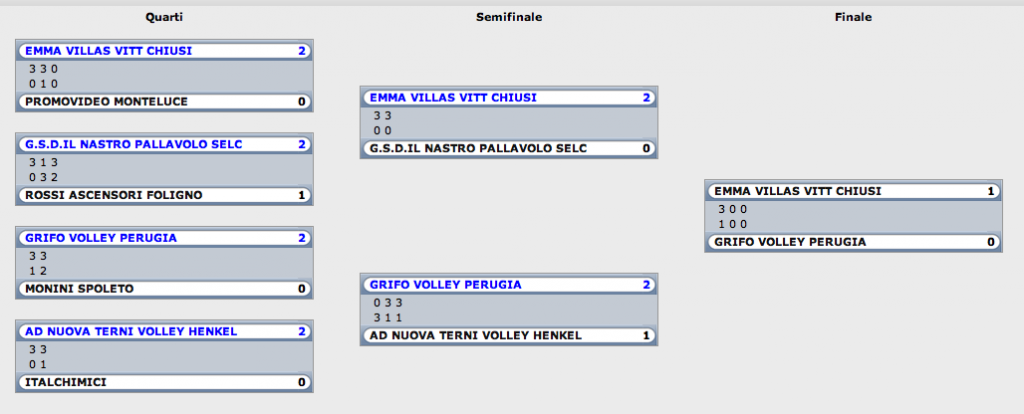Viewport: 1024px width, 414px height.
Task: Open AD NUOVA TERNI VOLLEY HENKEL quarterfinal
Action: [x=165, y=332]
